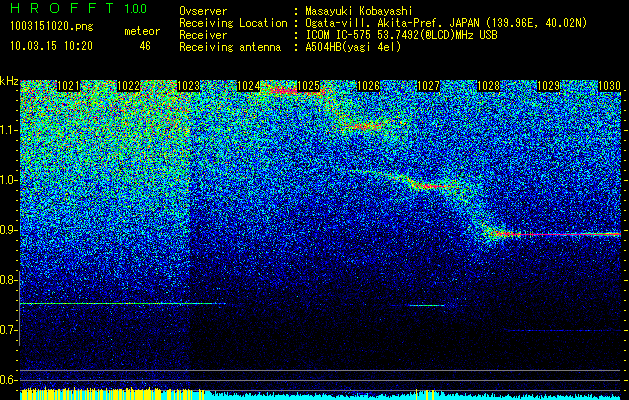Click the 1026 time marker
Image resolution: width=629 pixels, height=400 pixels.
pyautogui.click(x=368, y=86)
